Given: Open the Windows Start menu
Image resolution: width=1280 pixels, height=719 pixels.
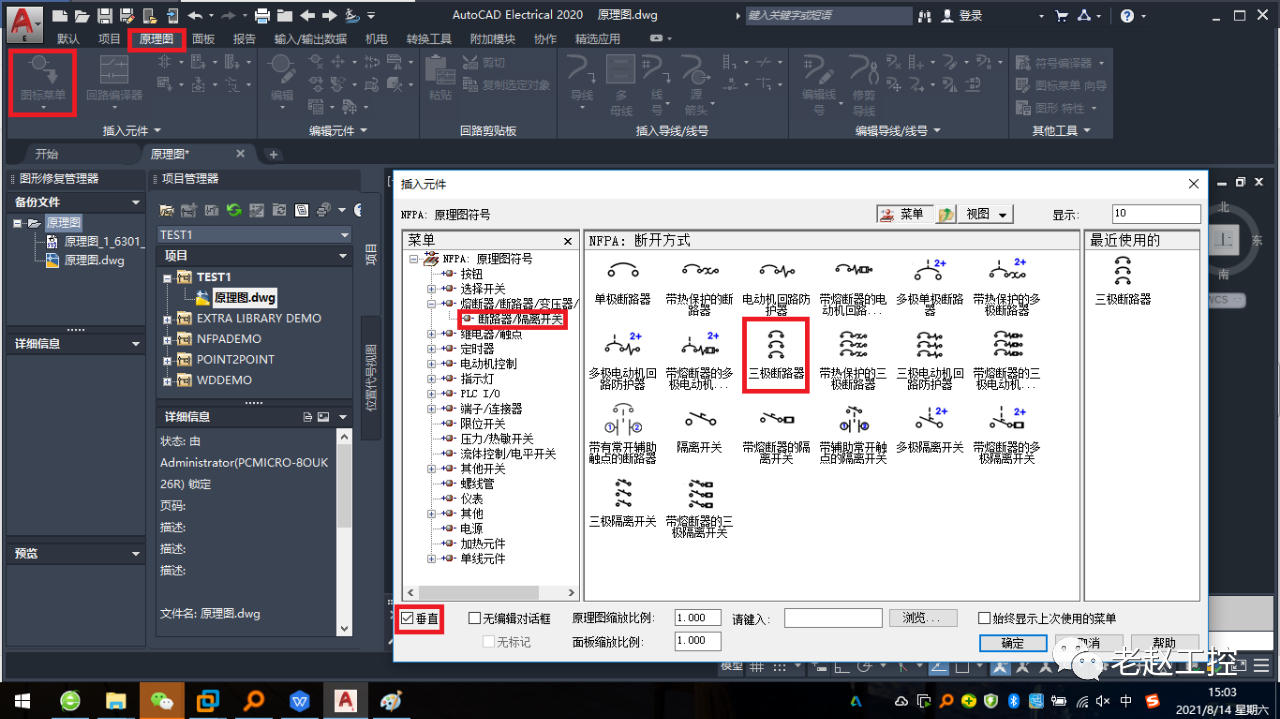Looking at the screenshot, I should click(22, 700).
